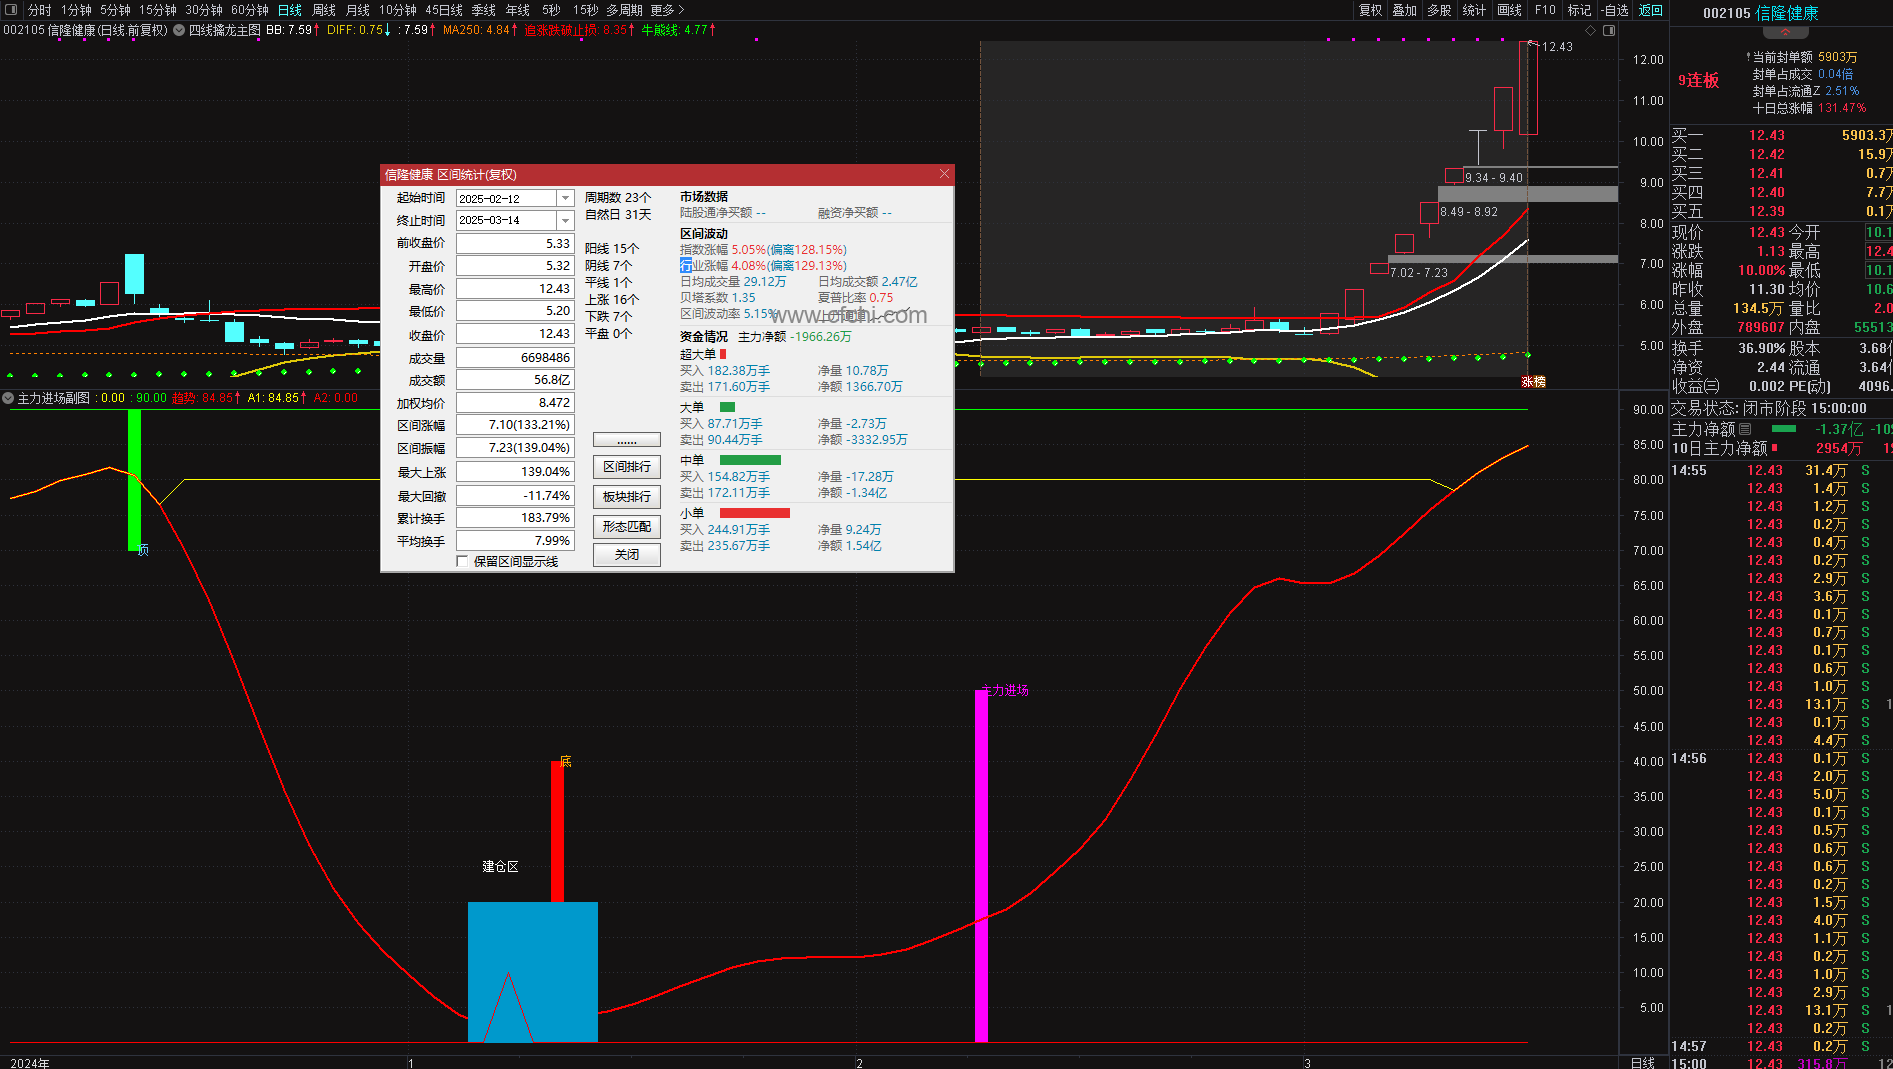Click the 10日主力净额 row

tap(1781, 448)
